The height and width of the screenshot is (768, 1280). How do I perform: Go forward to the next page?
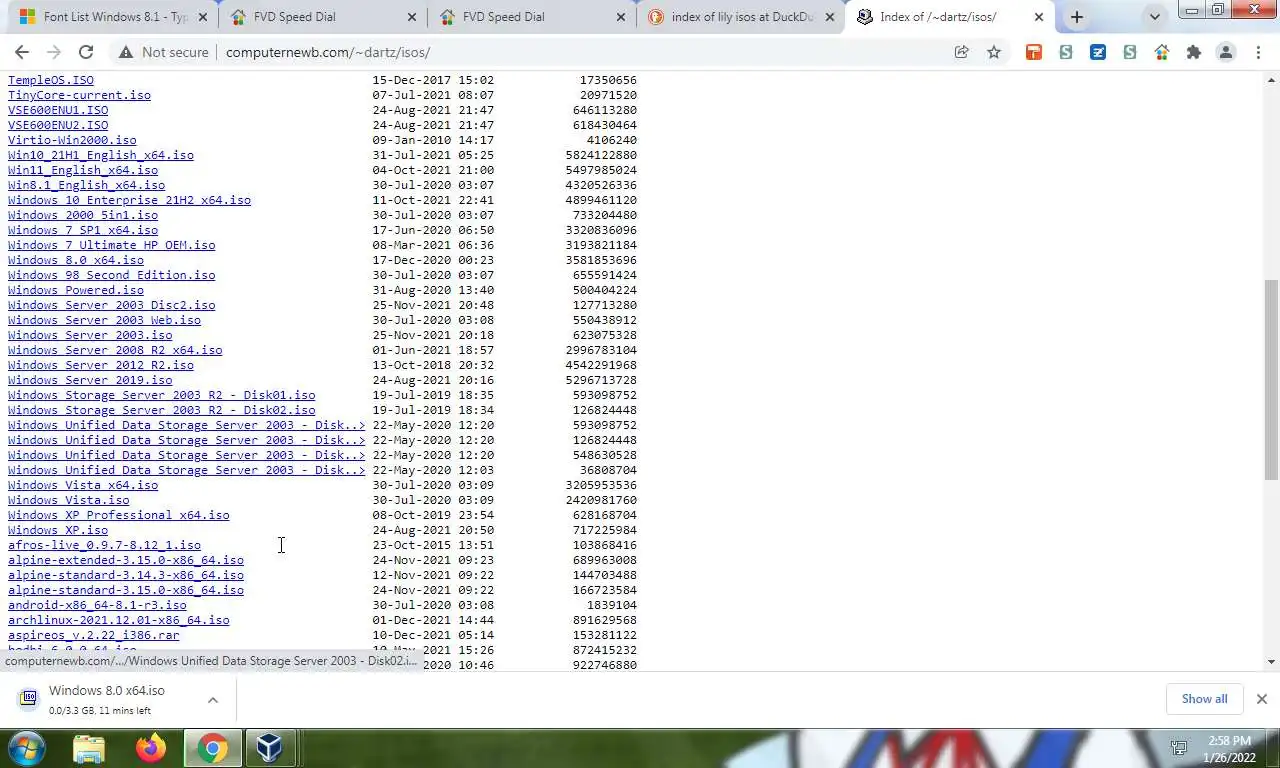coord(54,52)
